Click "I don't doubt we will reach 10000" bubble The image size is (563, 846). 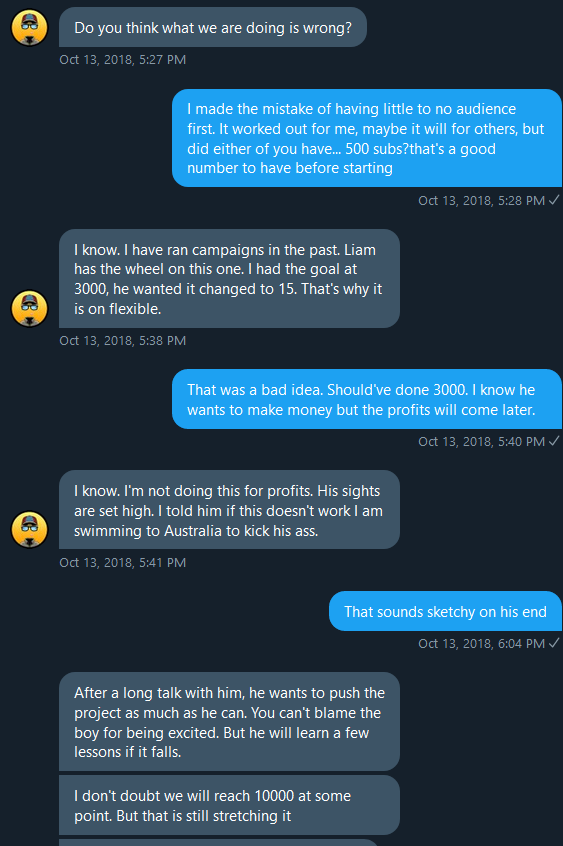tap(229, 806)
